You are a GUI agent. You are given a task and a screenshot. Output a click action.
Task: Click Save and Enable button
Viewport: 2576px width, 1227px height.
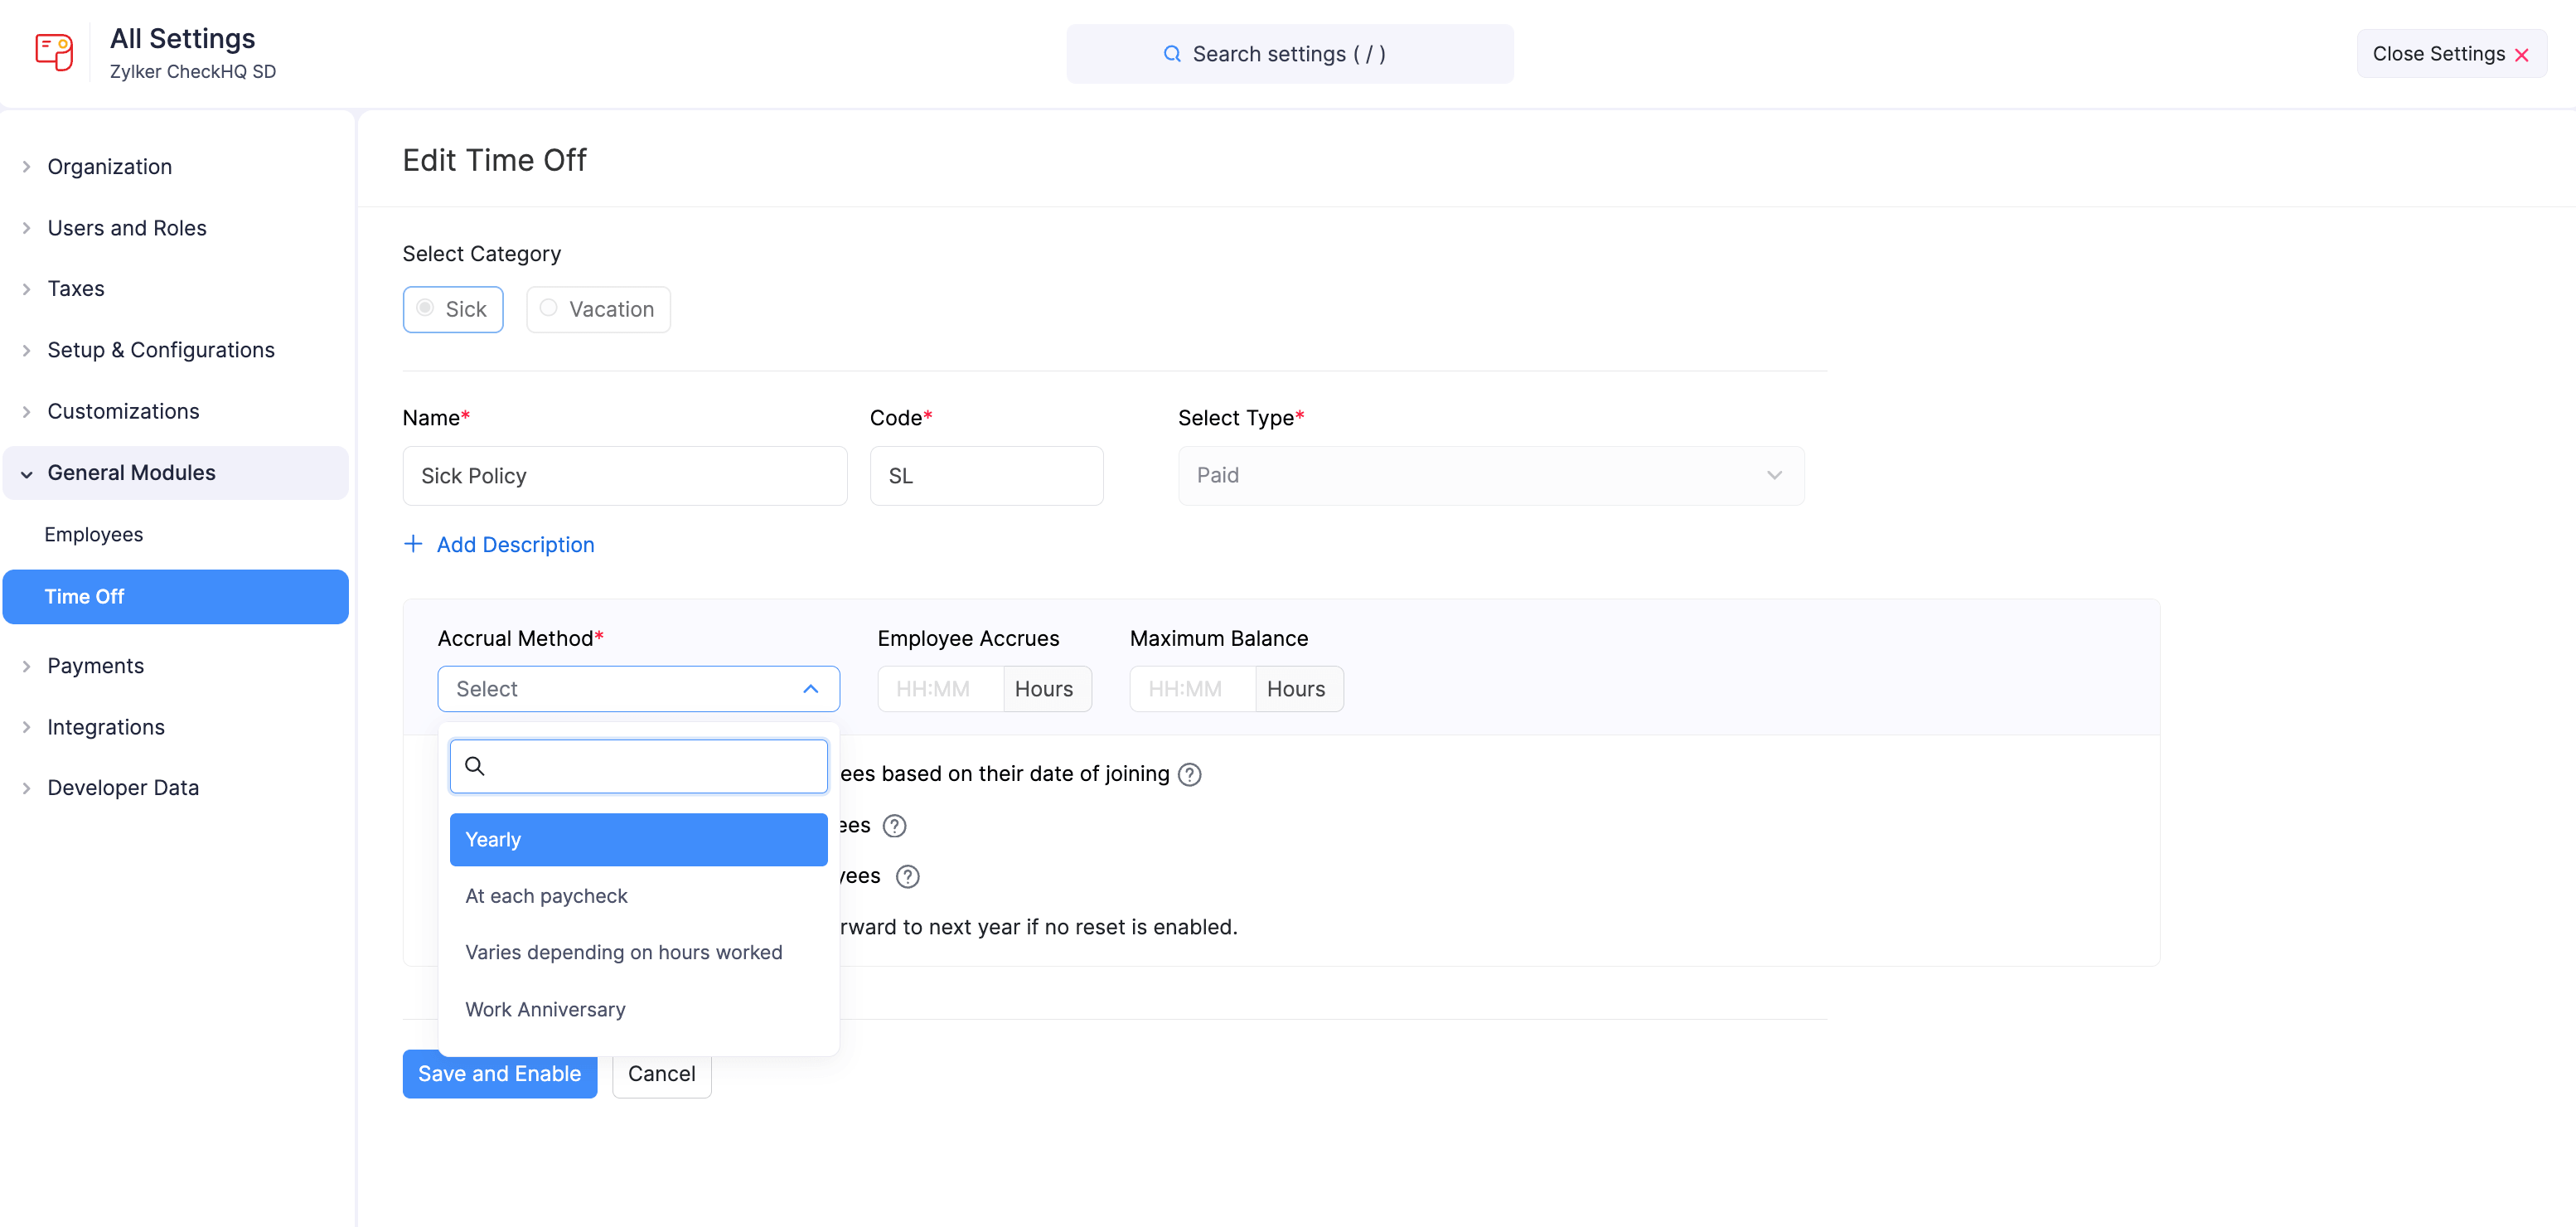[499, 1074]
